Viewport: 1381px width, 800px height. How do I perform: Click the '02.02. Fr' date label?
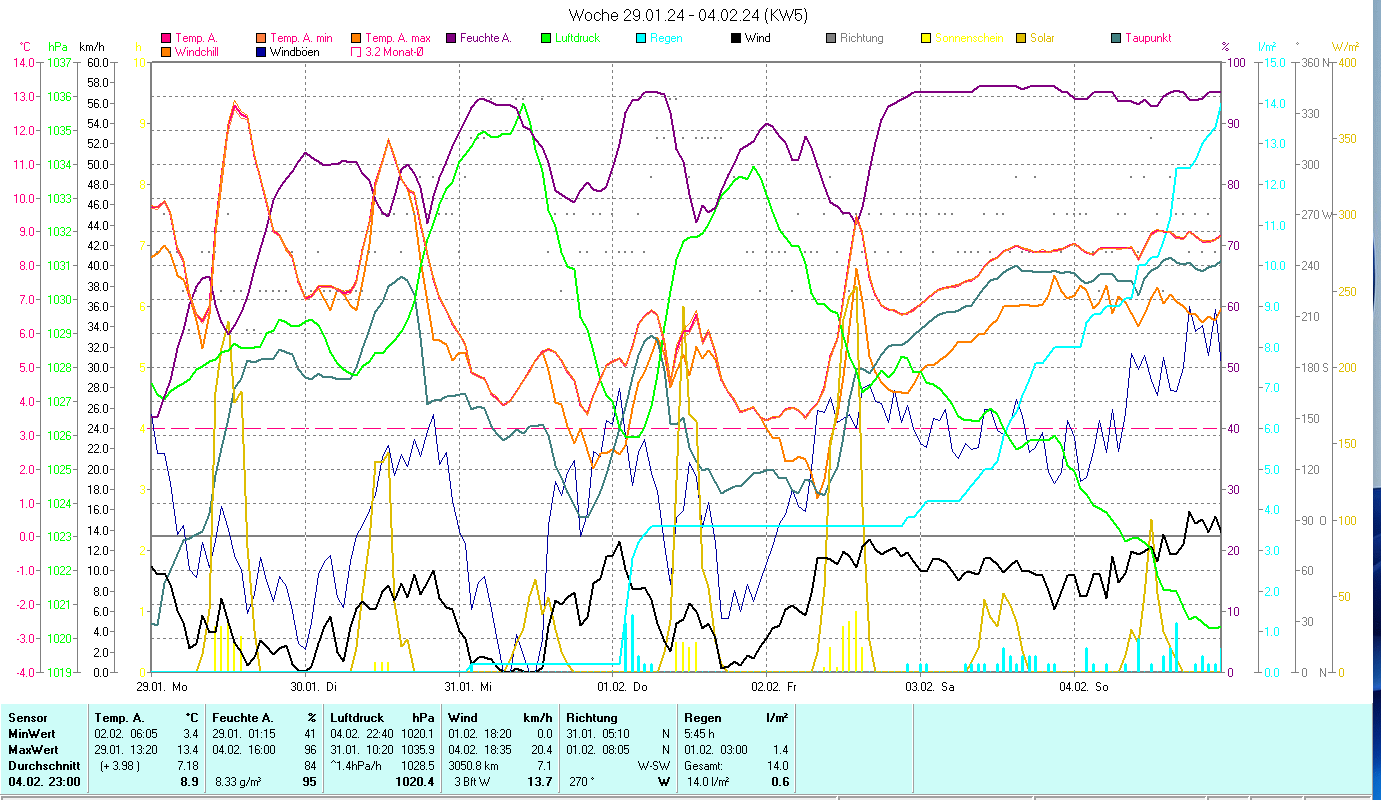(x=776, y=687)
